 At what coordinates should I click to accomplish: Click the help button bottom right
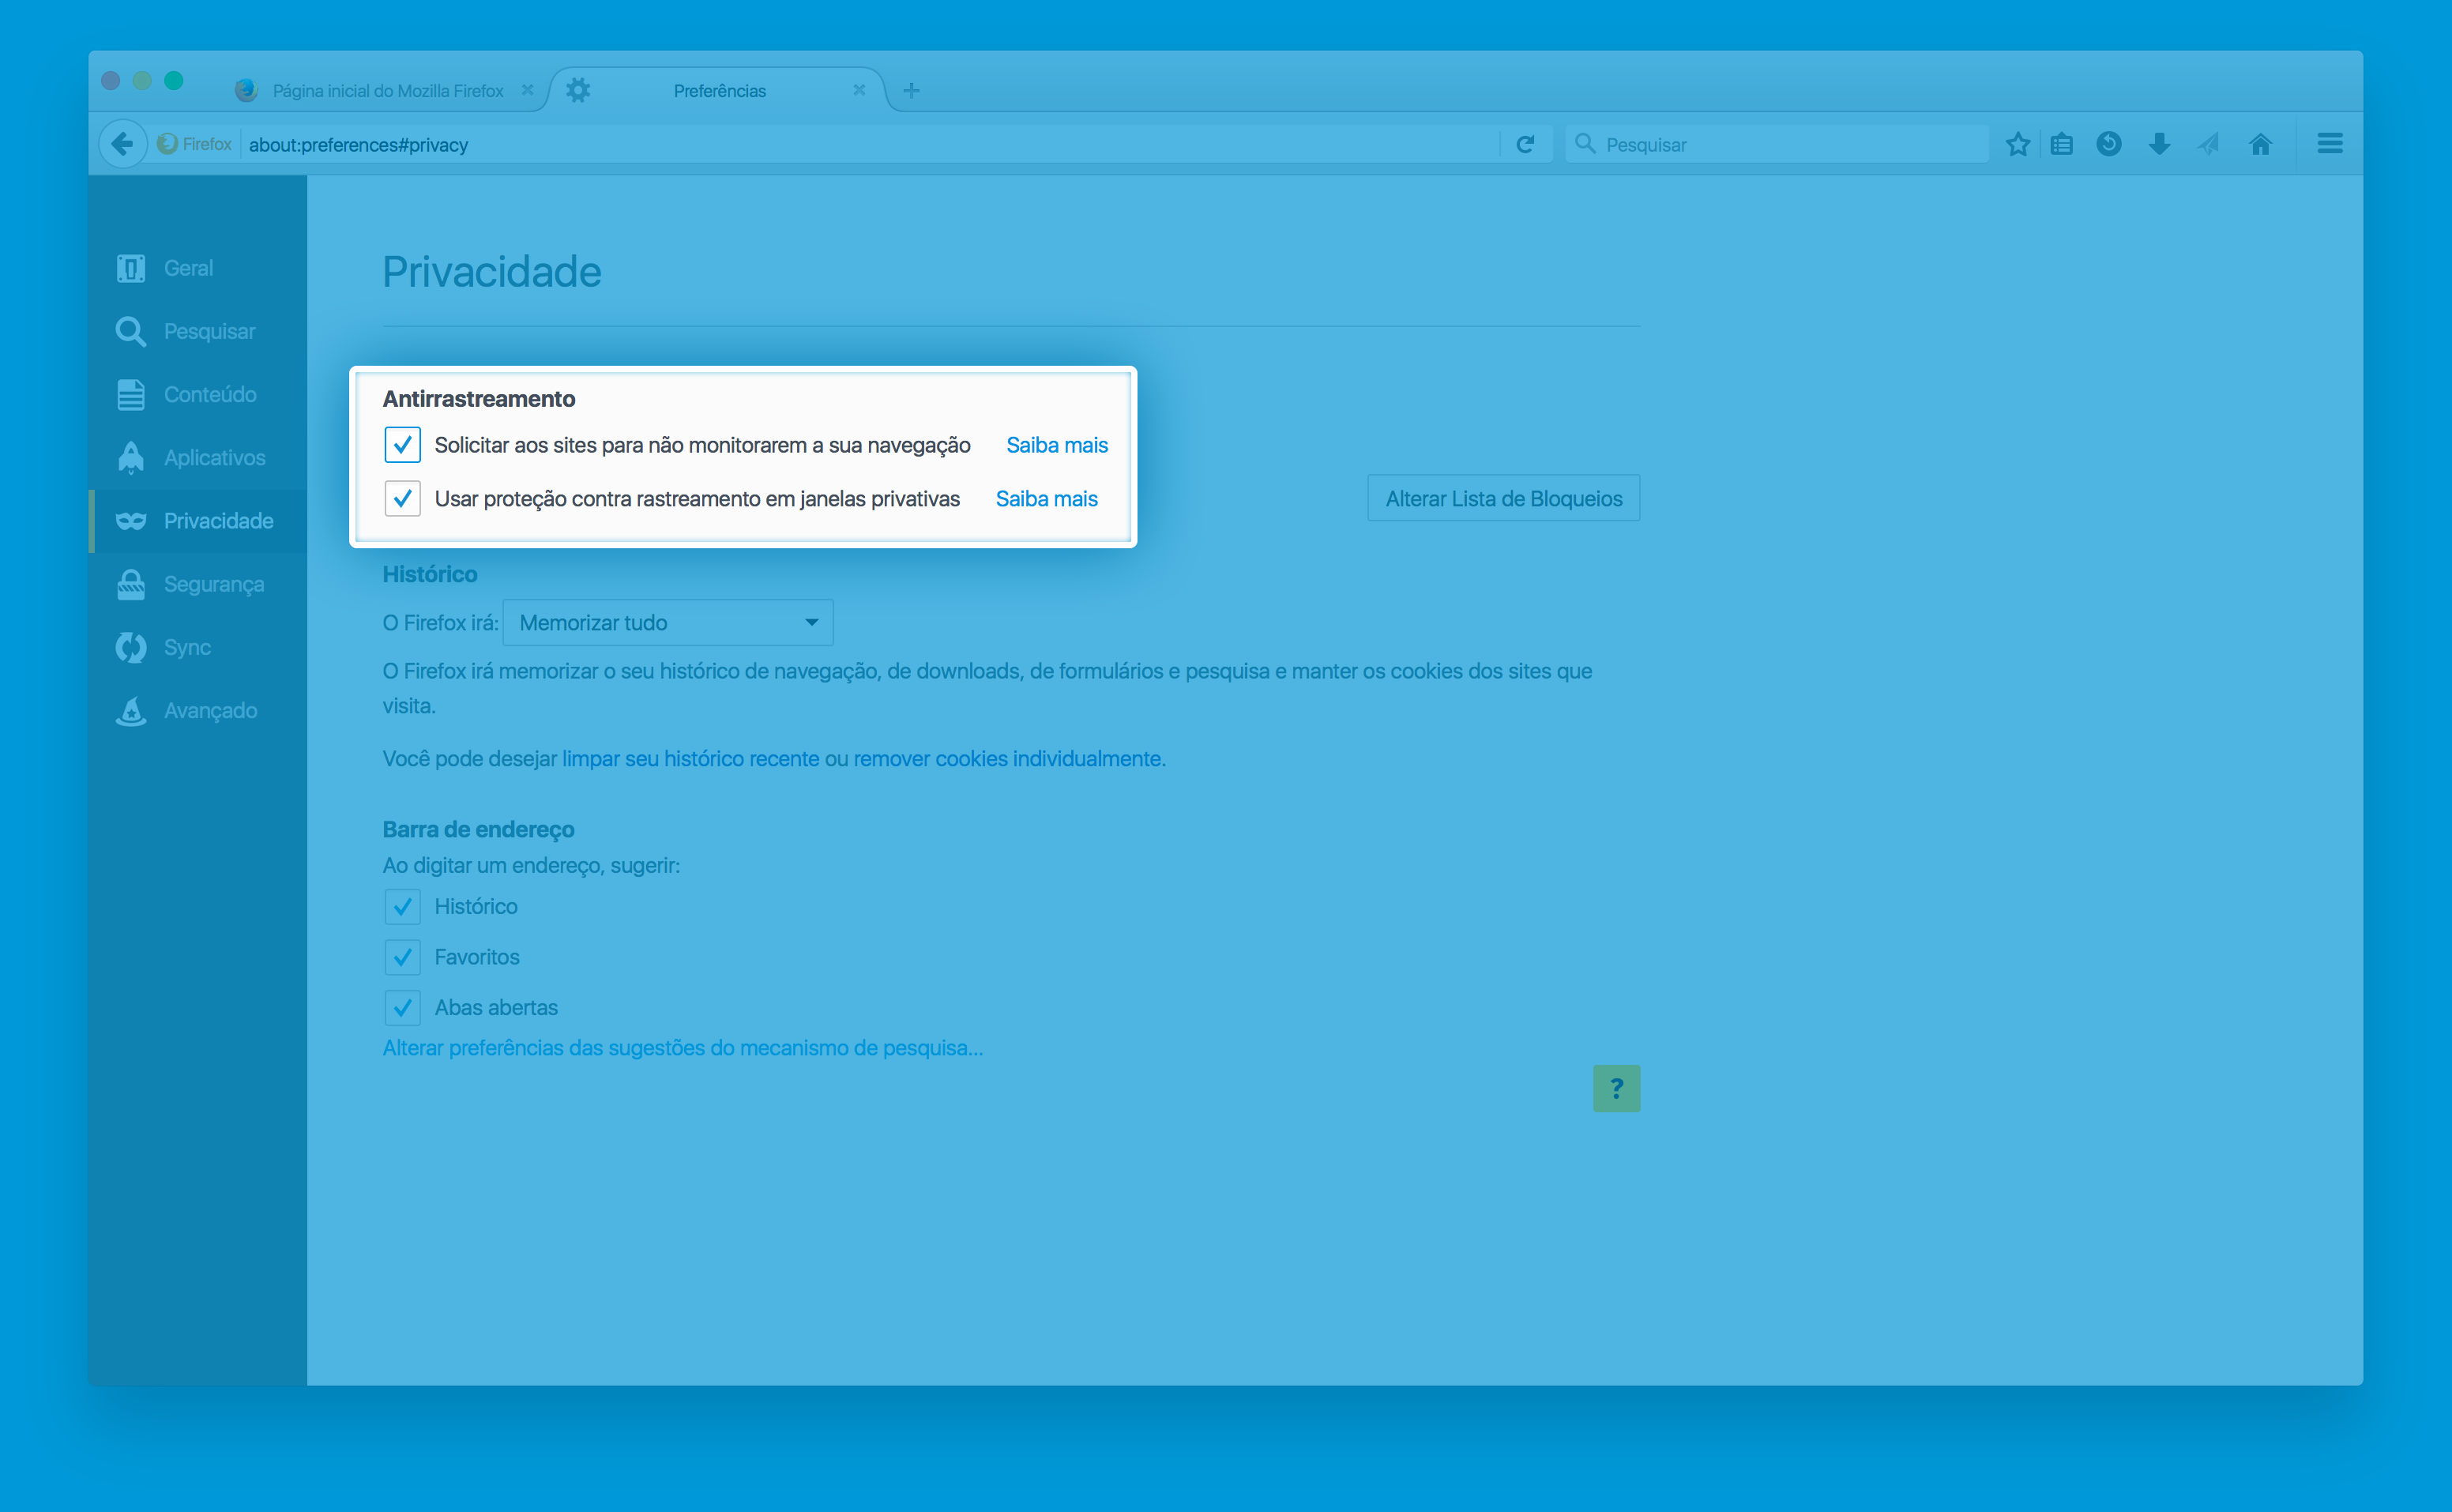(1615, 1088)
